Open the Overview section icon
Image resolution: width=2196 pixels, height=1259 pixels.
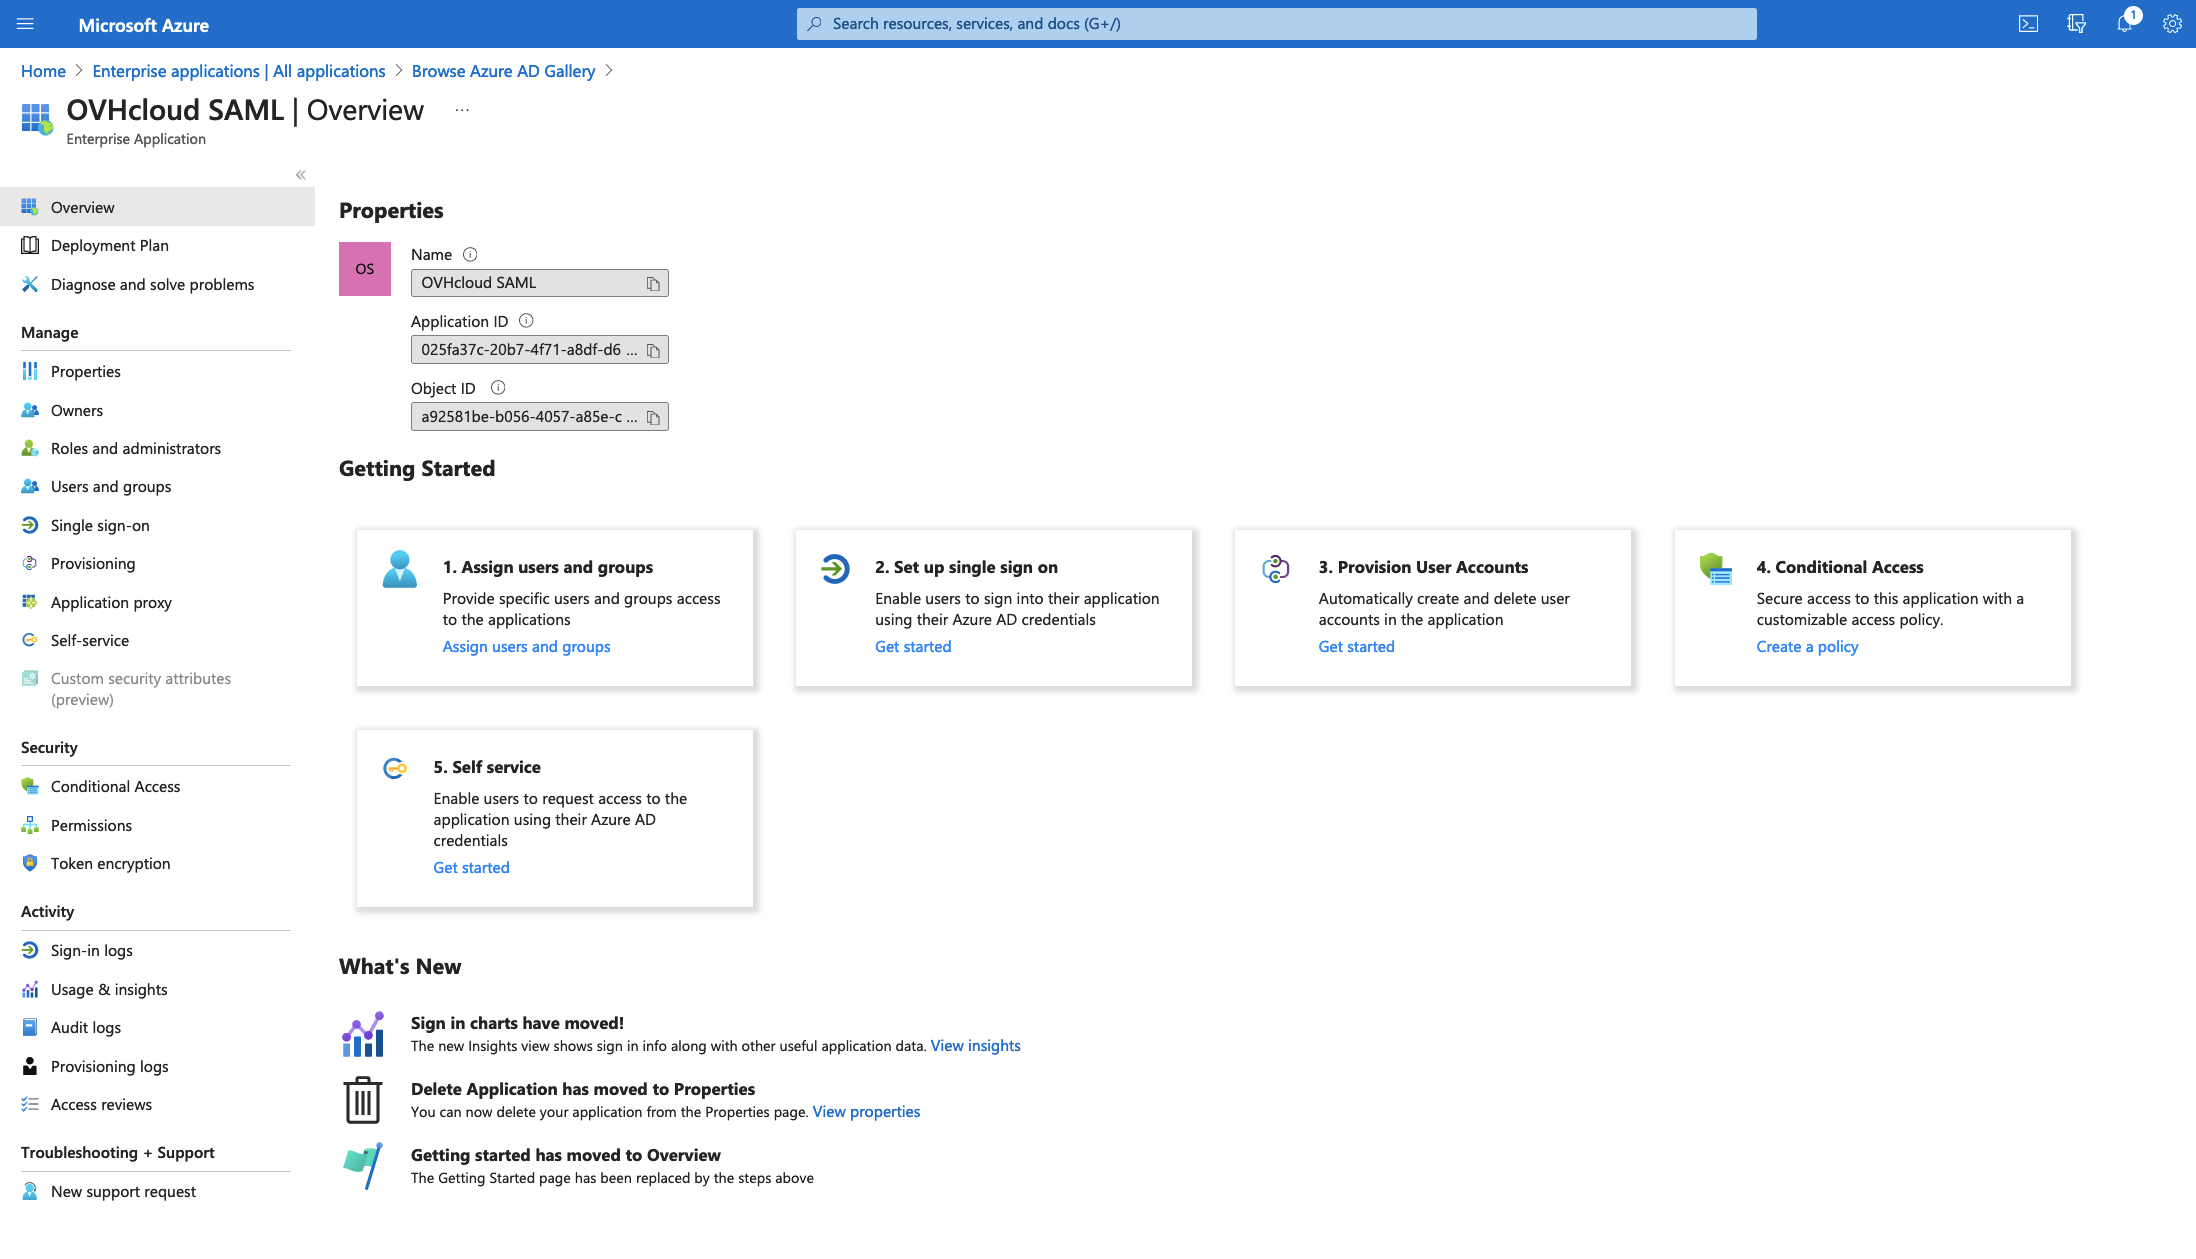(30, 205)
